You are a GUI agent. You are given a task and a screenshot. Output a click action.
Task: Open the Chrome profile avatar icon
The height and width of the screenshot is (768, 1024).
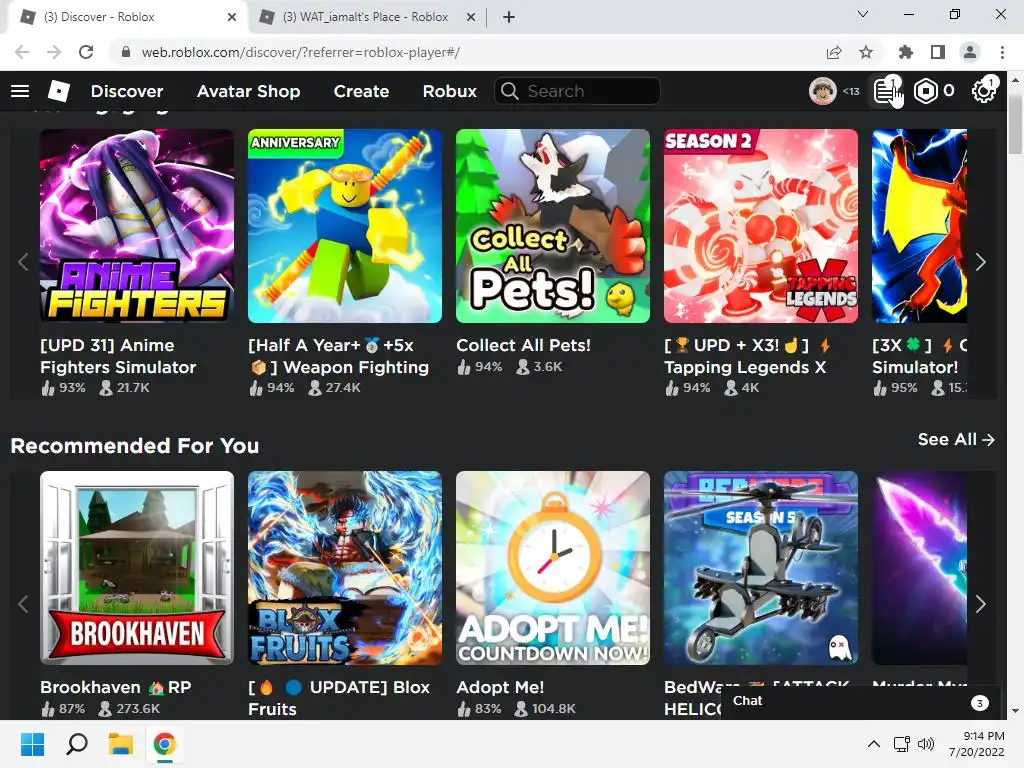pos(970,52)
